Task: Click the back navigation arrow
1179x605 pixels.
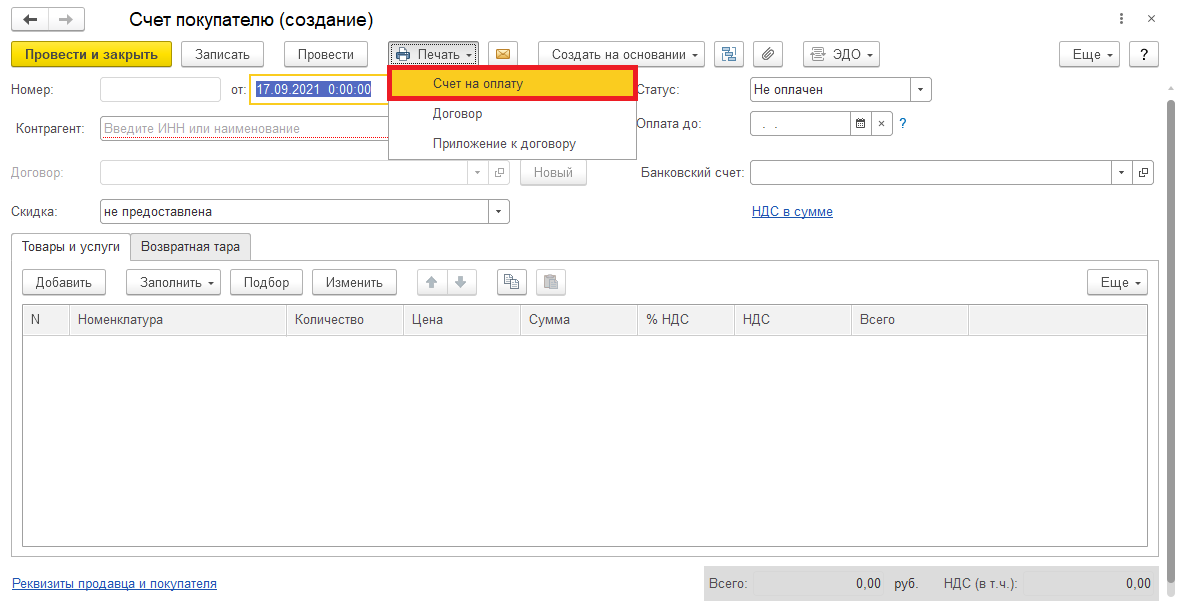Action: [30, 20]
